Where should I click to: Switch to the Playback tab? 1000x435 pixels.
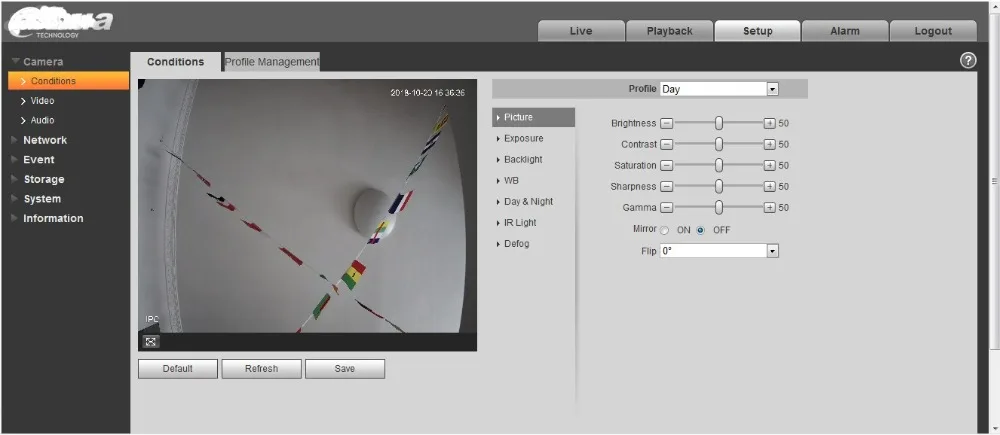click(670, 31)
